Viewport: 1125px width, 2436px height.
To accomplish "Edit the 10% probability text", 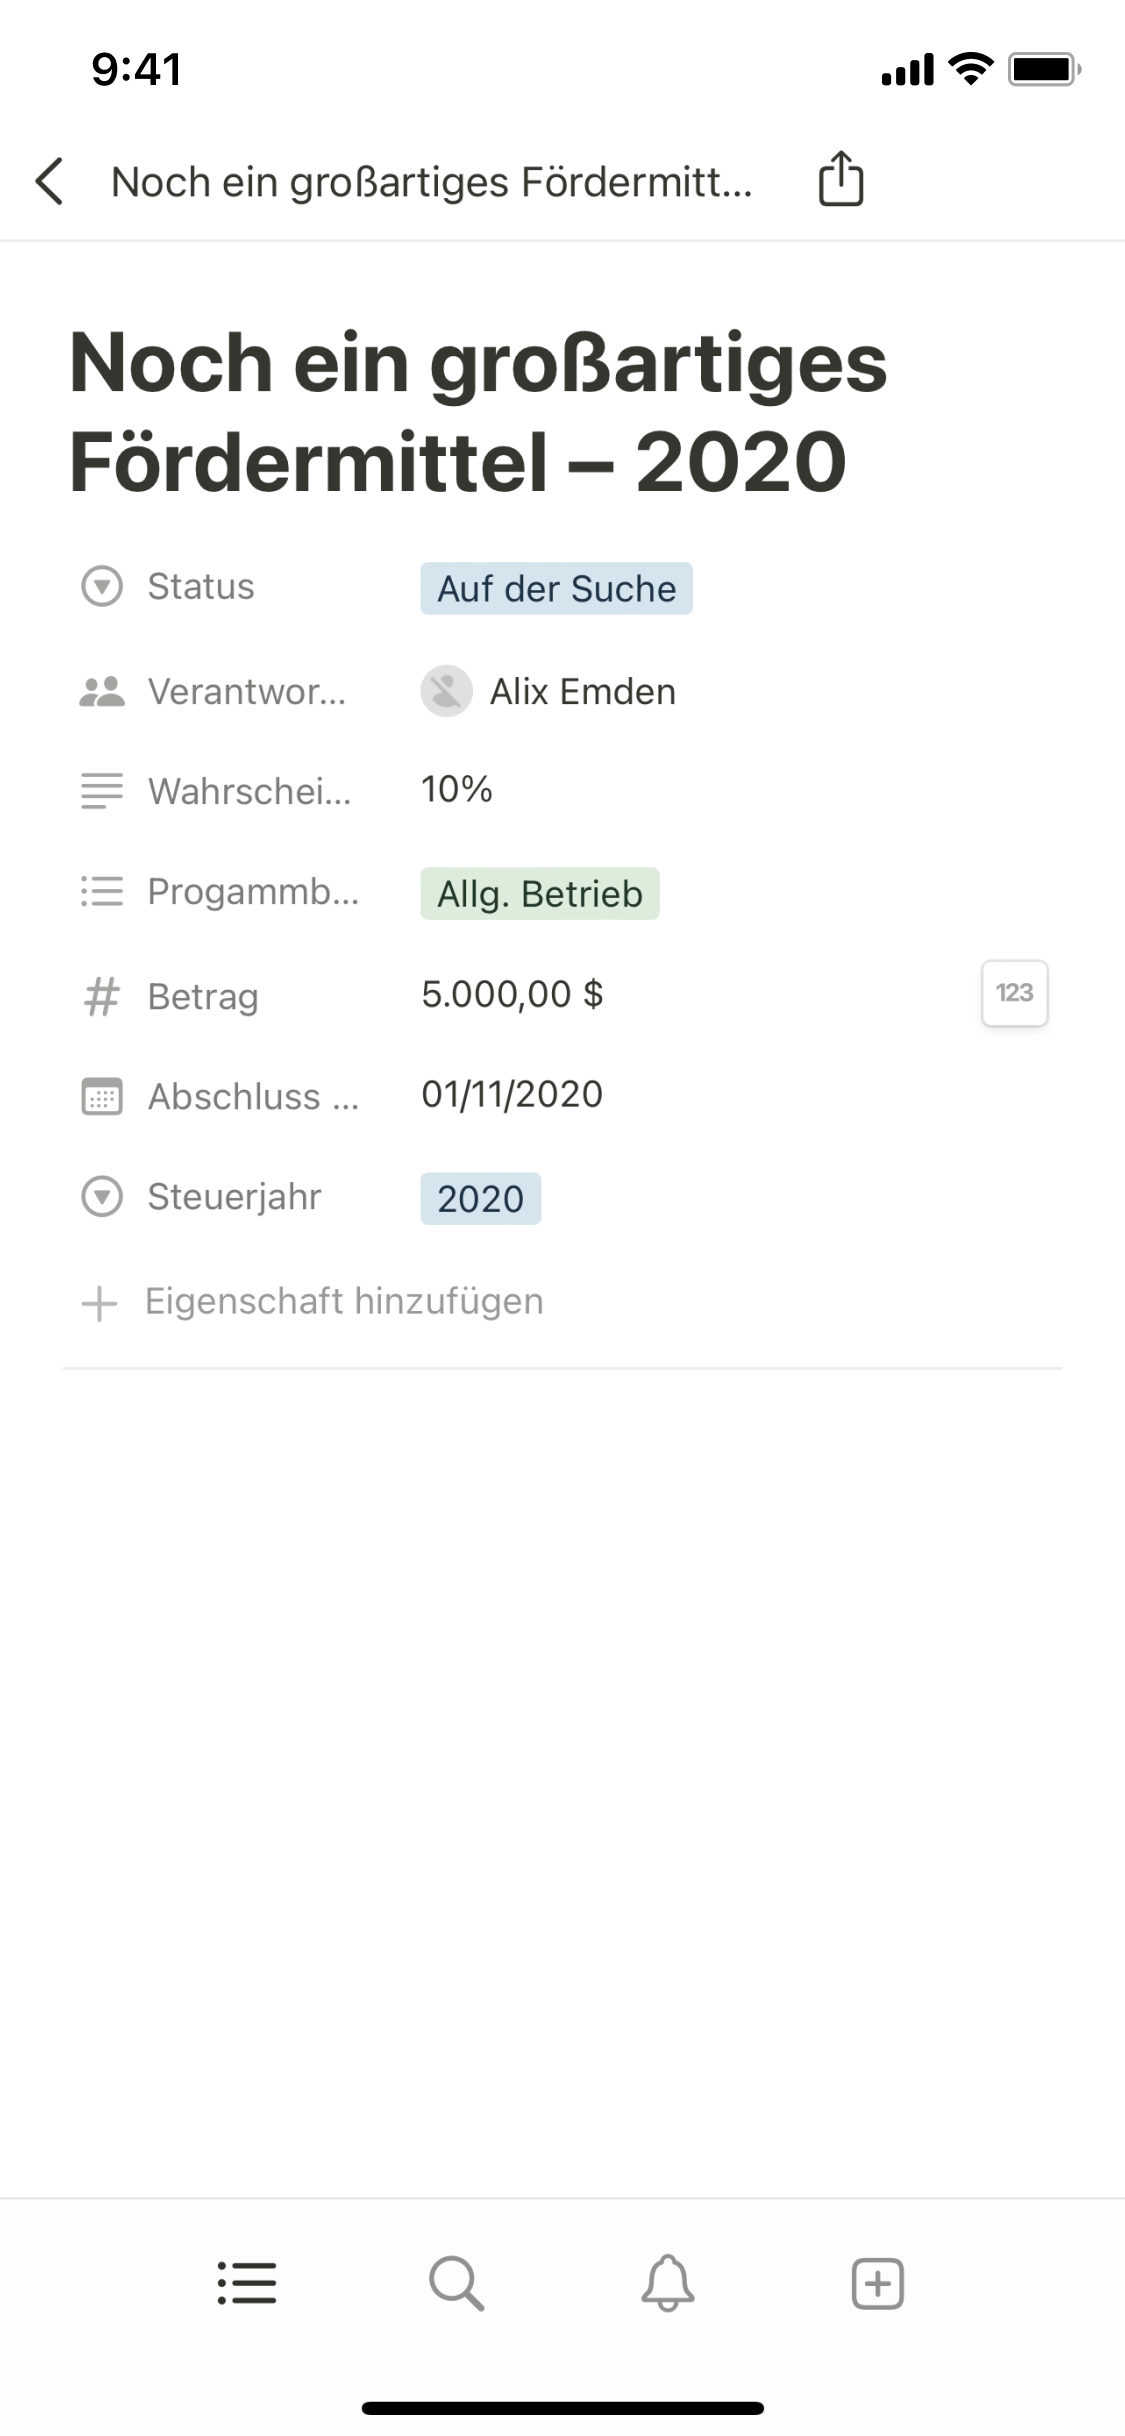I will tap(457, 790).
